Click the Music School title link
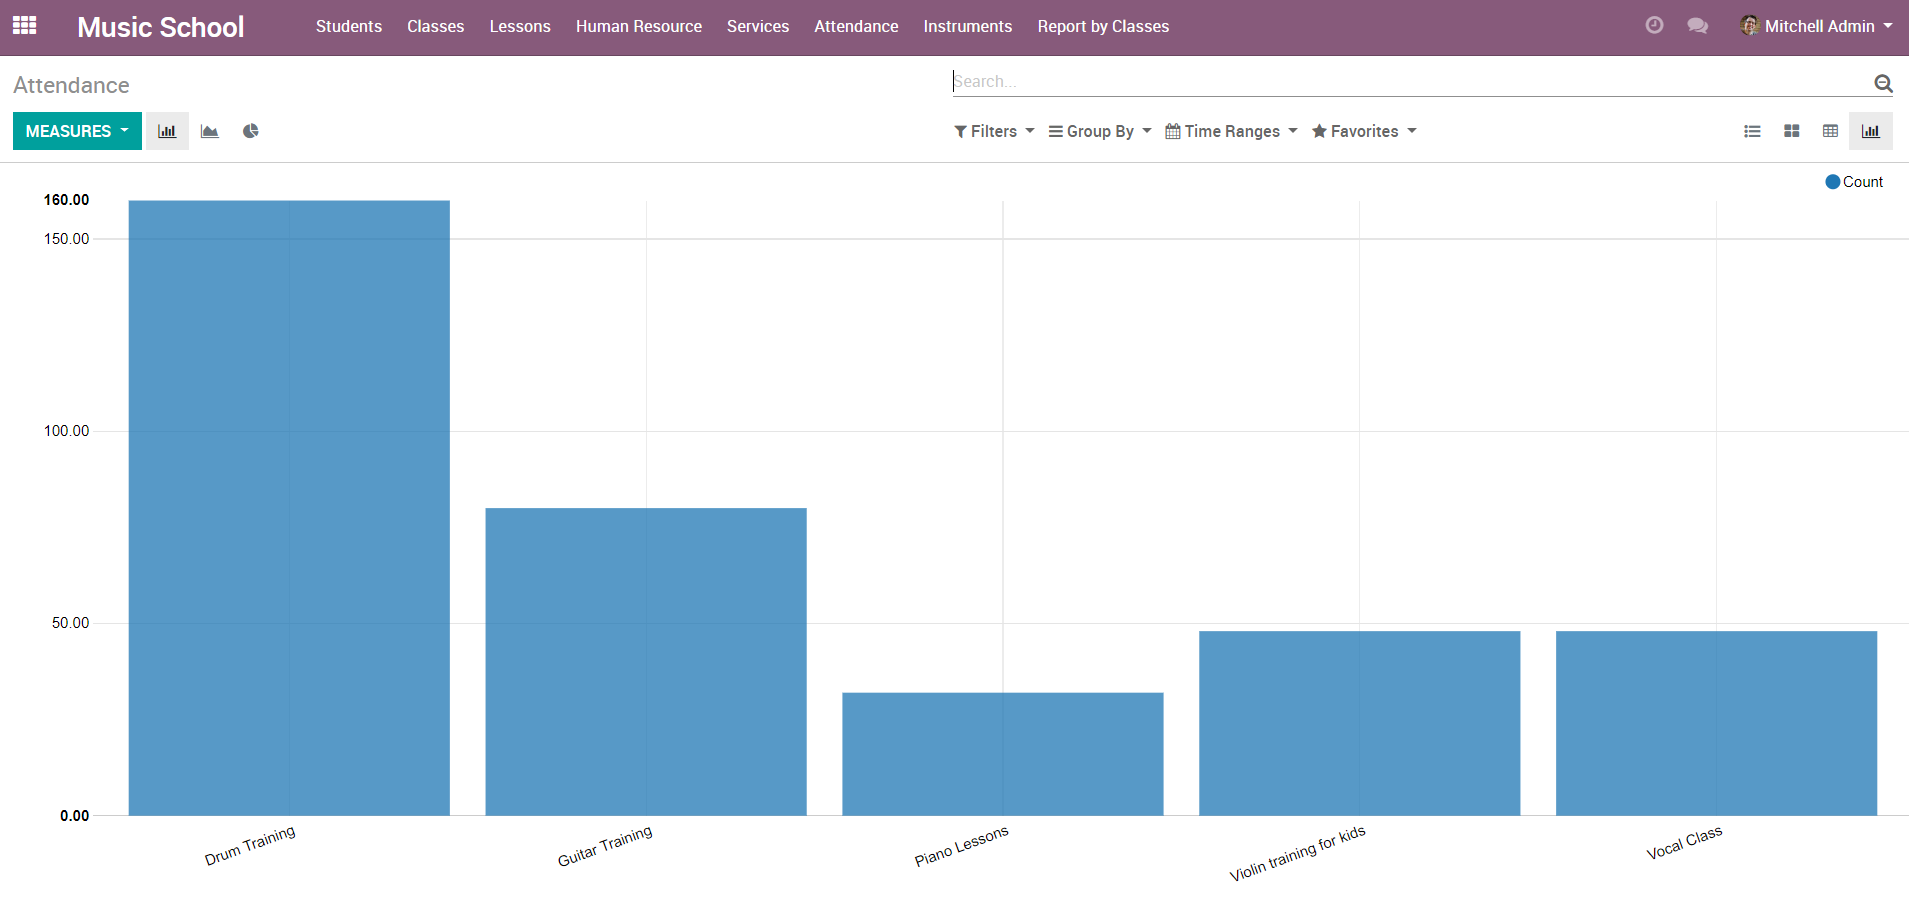This screenshot has width=1909, height=922. [x=160, y=27]
